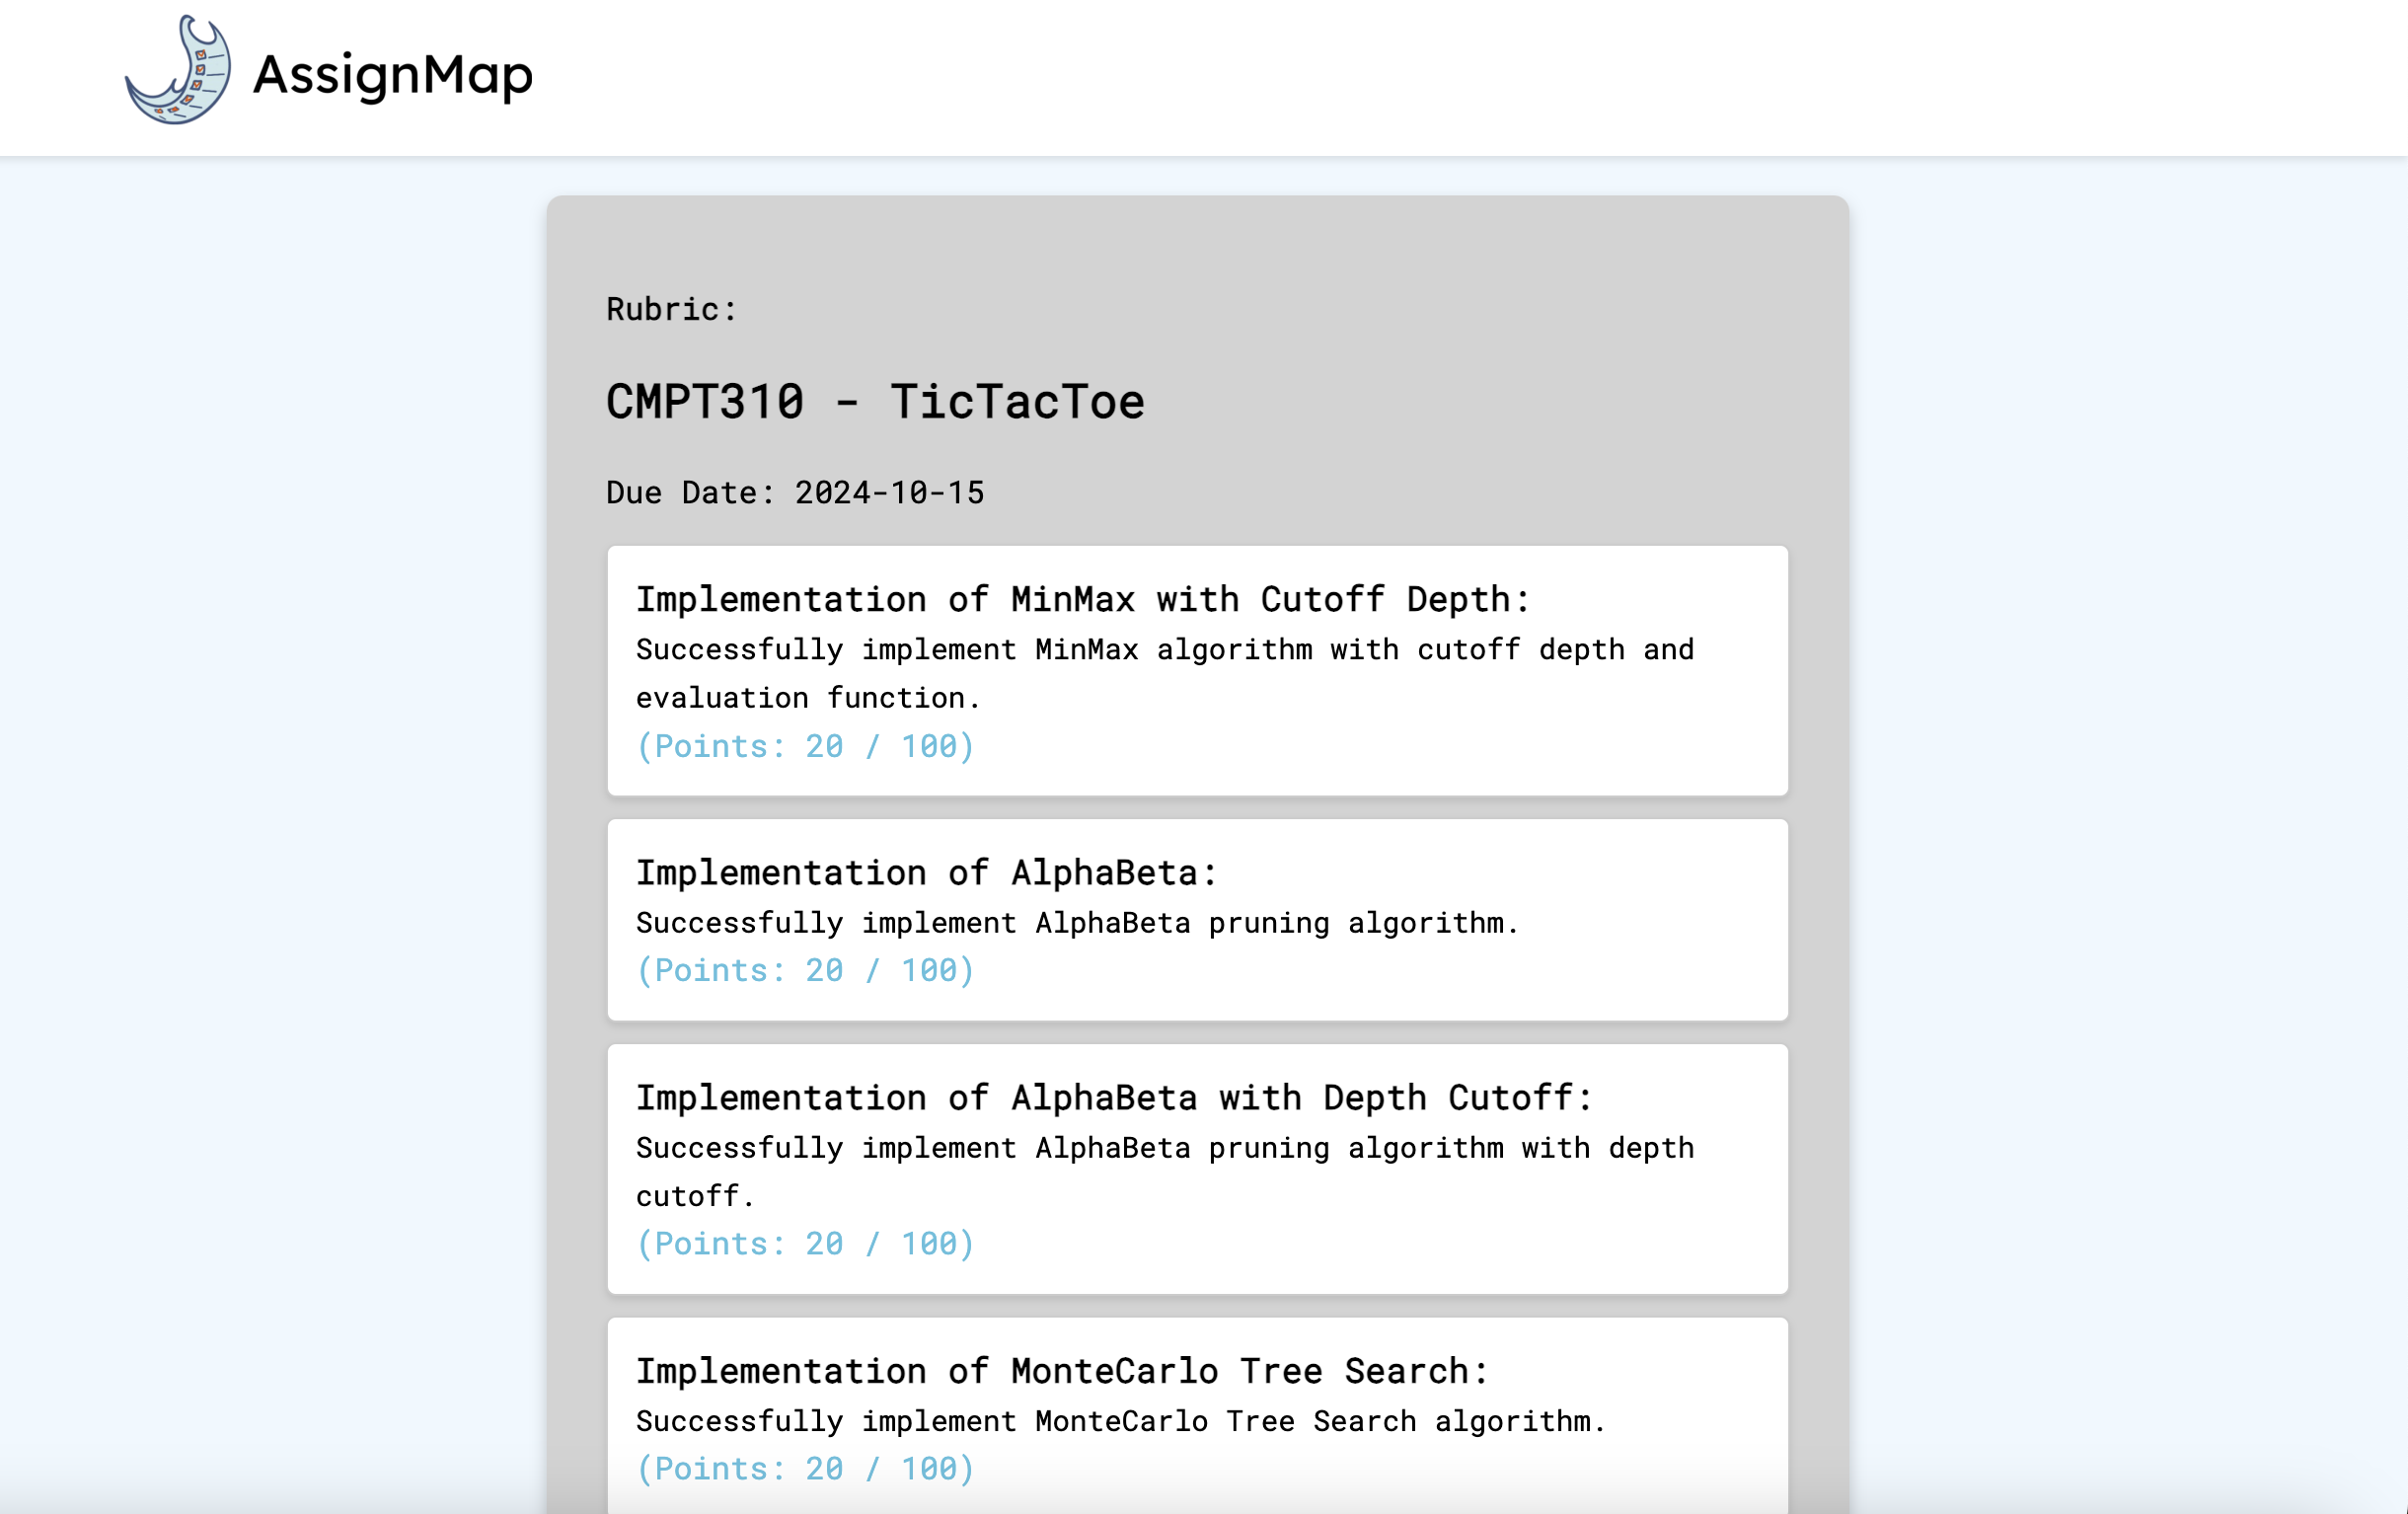The image size is (2408, 1514).
Task: Click the points label in the MinMax card
Action: point(805,746)
